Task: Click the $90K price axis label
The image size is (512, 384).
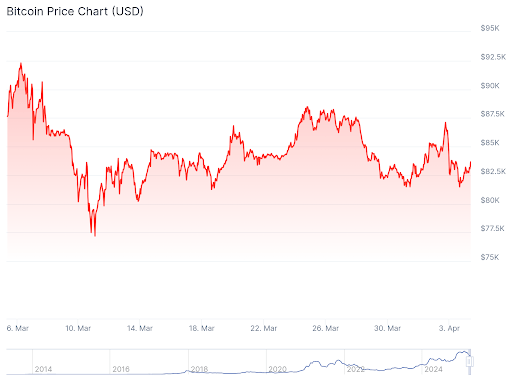Action: pos(490,86)
